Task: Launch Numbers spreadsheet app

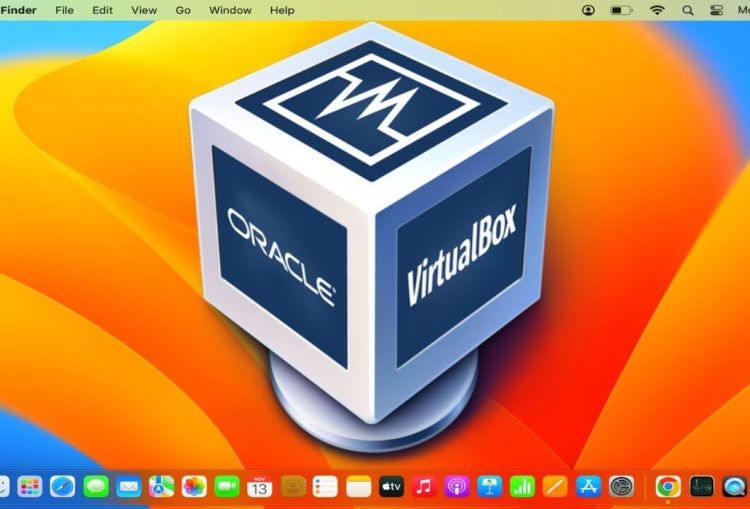Action: point(522,487)
